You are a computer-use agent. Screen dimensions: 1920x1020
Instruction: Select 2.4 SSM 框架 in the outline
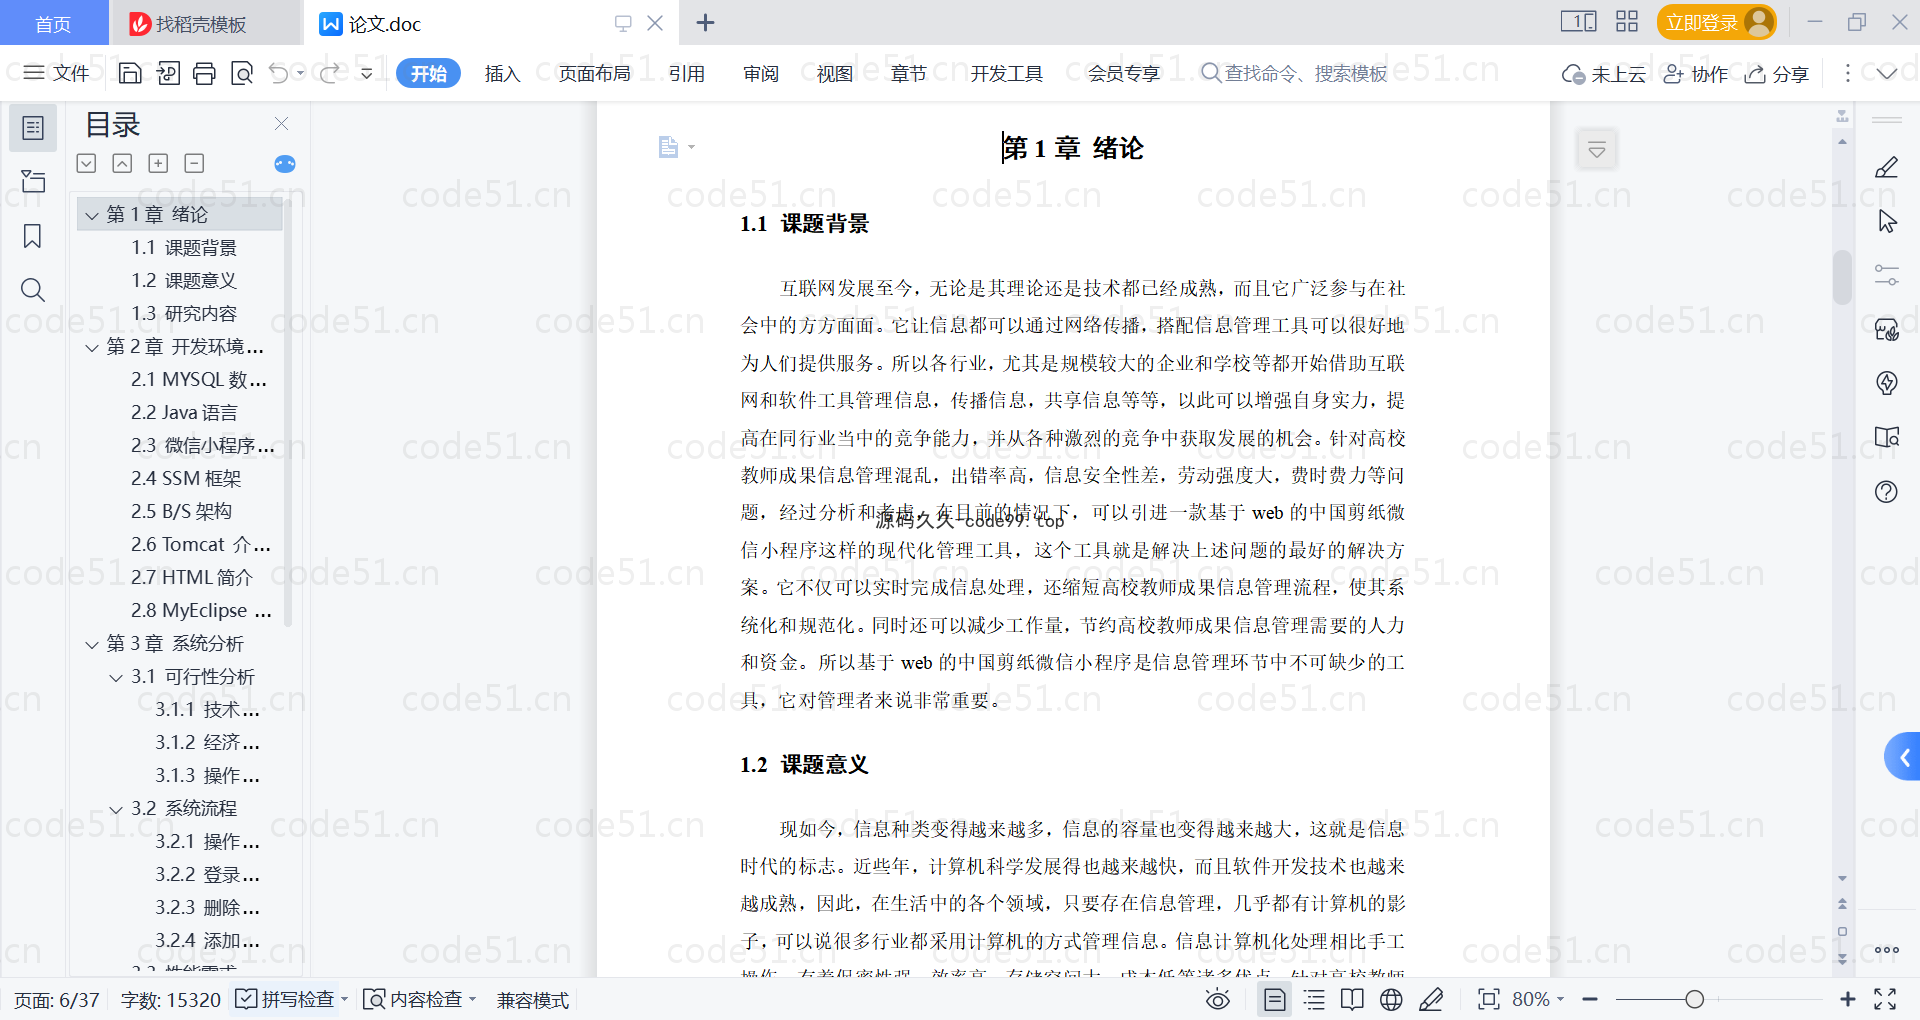186,478
